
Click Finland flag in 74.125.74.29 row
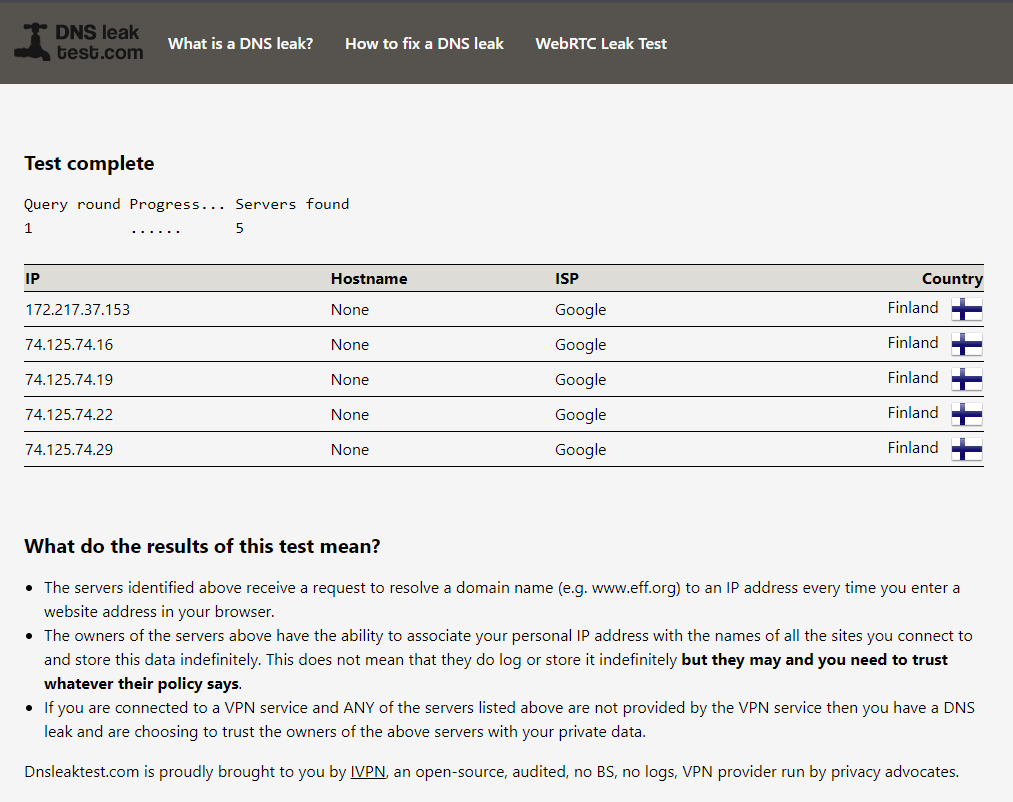coord(966,449)
